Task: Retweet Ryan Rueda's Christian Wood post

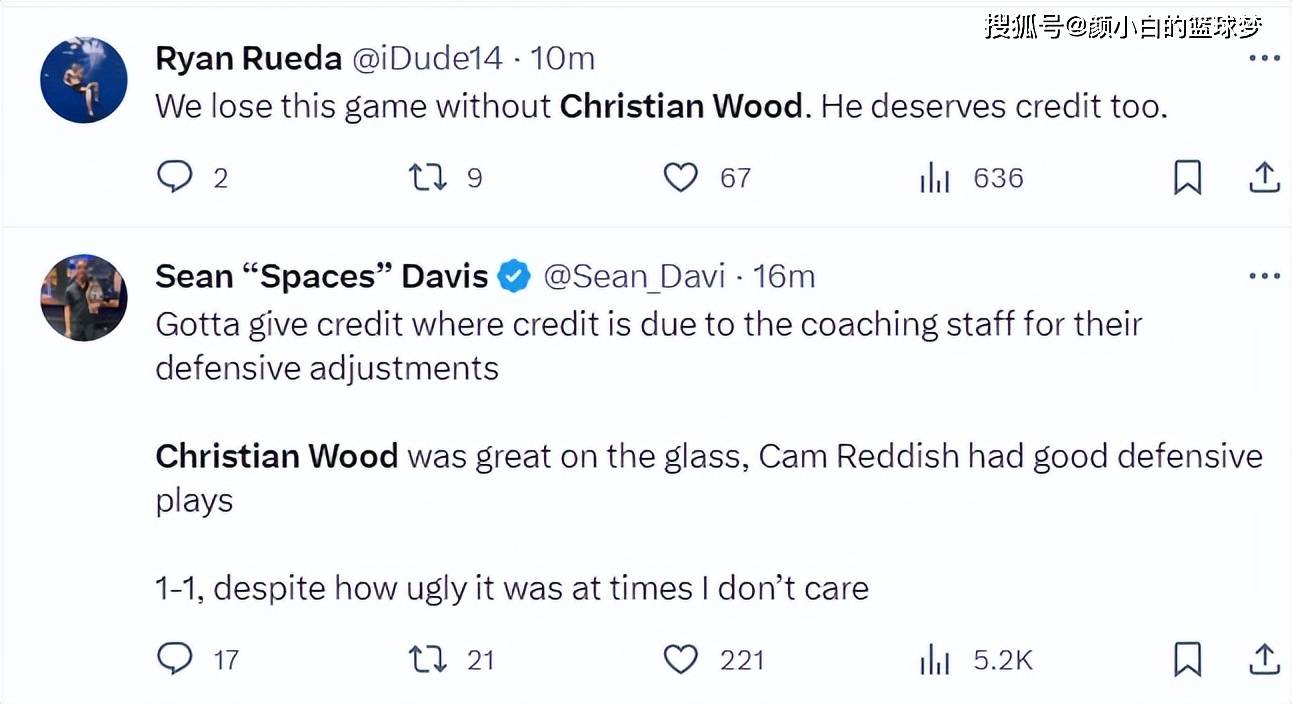Action: pyautogui.click(x=428, y=178)
